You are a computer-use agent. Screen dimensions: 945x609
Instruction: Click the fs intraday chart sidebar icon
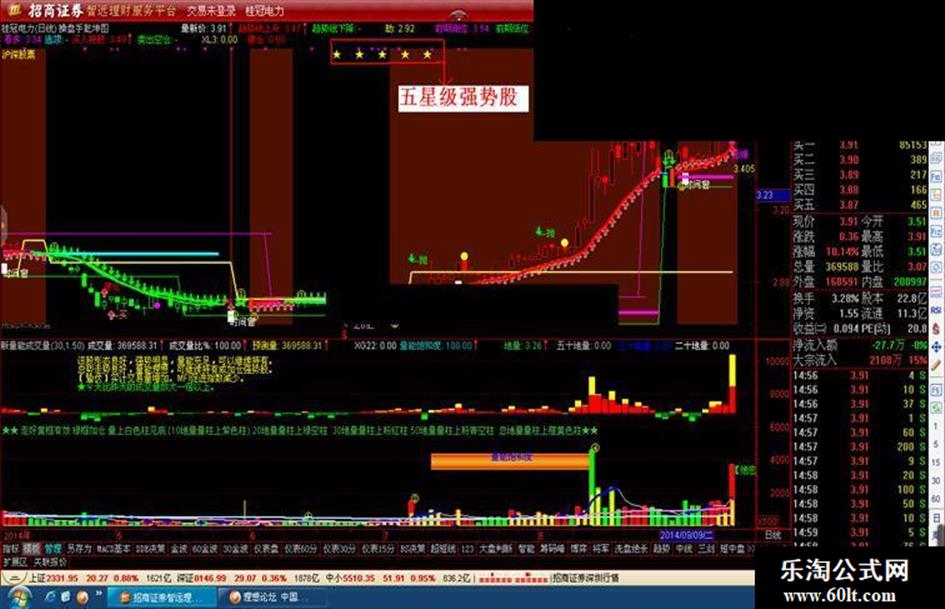pos(935,390)
